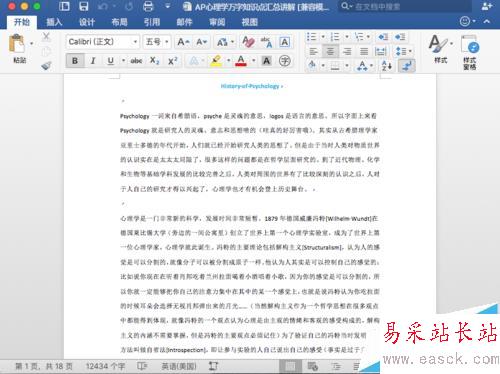Select the Format Painter brush
The height and width of the screenshot is (374, 500).
46,66
